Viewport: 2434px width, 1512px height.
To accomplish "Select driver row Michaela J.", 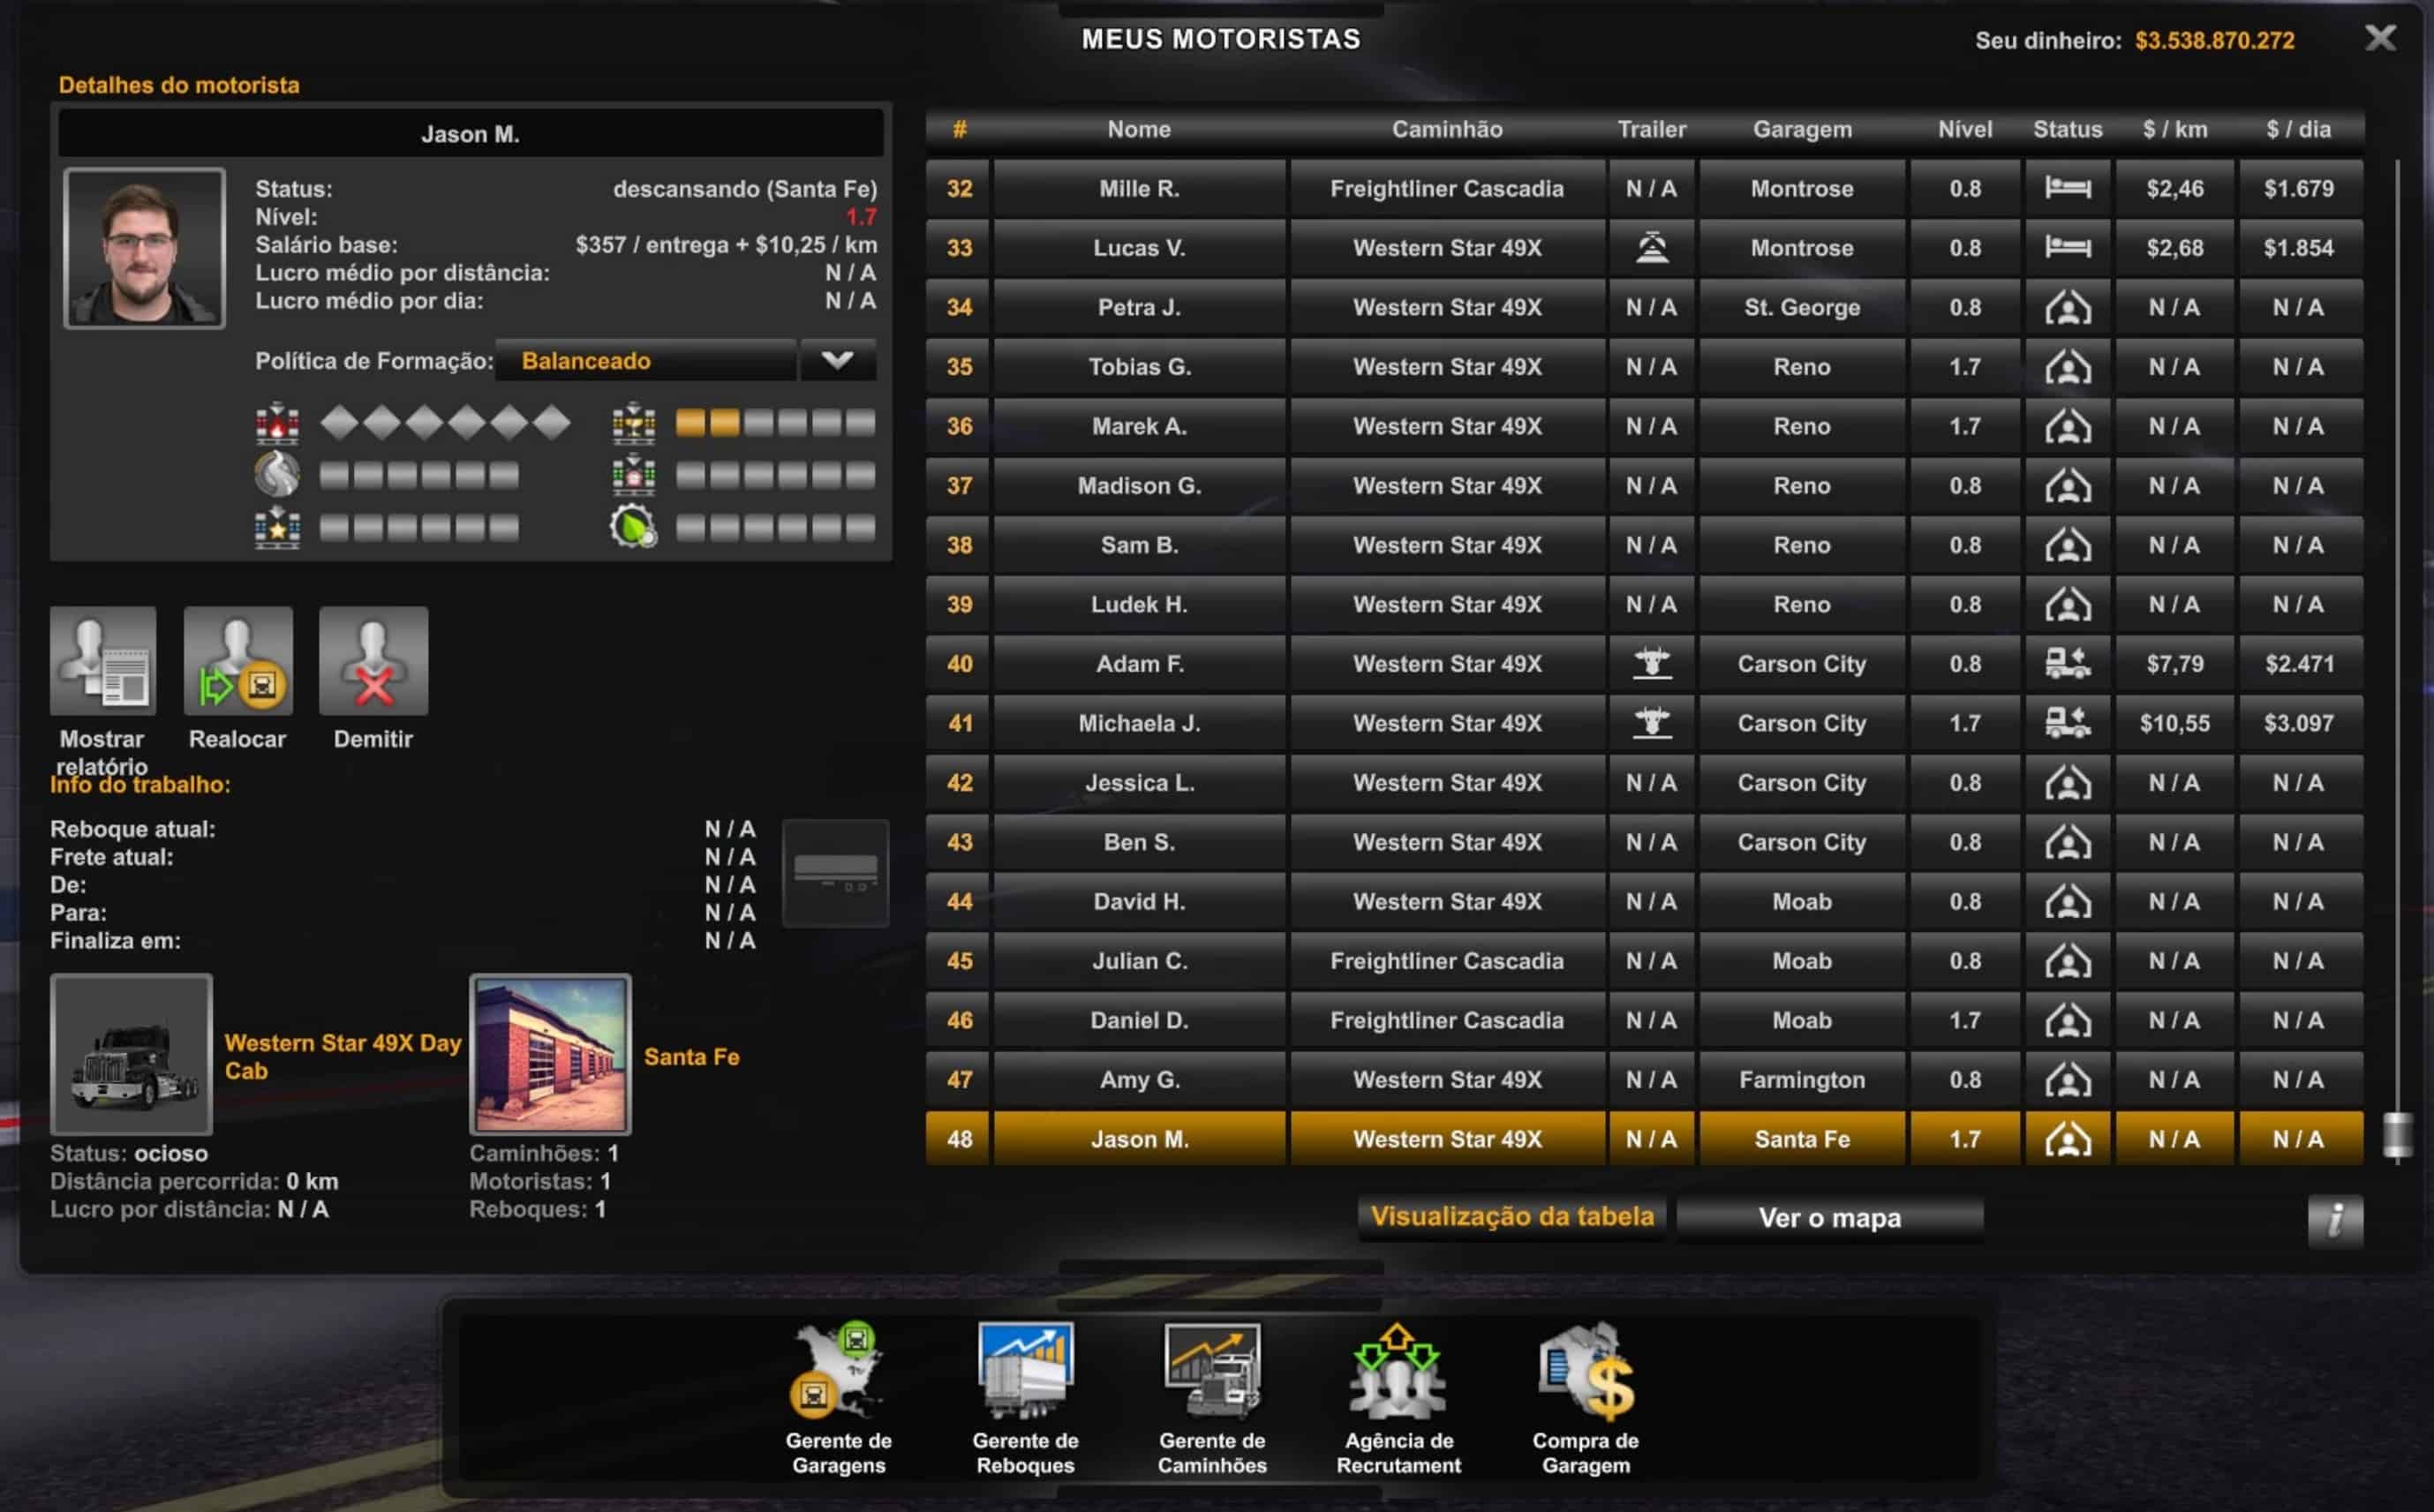I will pyautogui.click(x=1139, y=723).
